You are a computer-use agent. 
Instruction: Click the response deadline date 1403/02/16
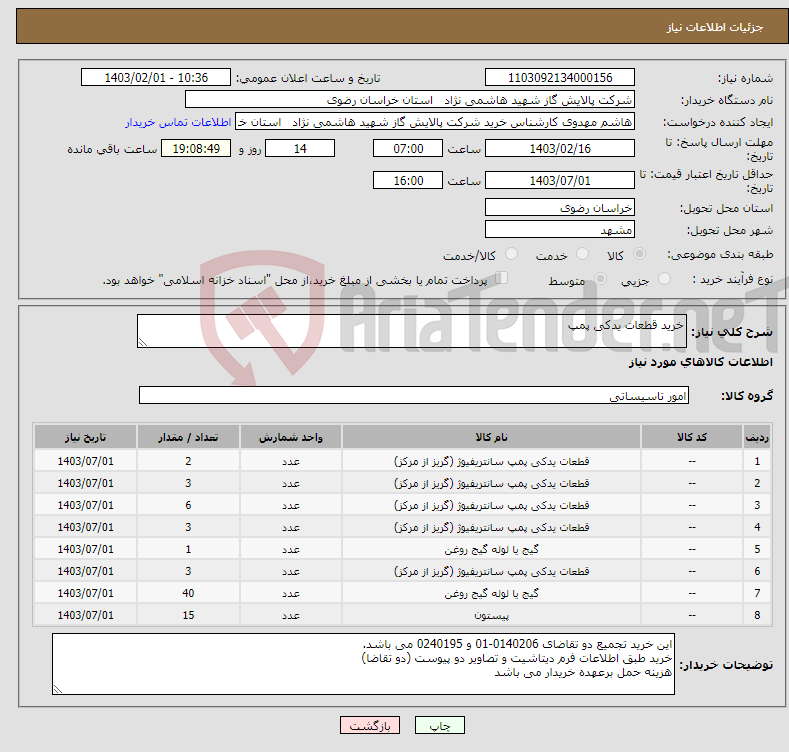(x=560, y=148)
